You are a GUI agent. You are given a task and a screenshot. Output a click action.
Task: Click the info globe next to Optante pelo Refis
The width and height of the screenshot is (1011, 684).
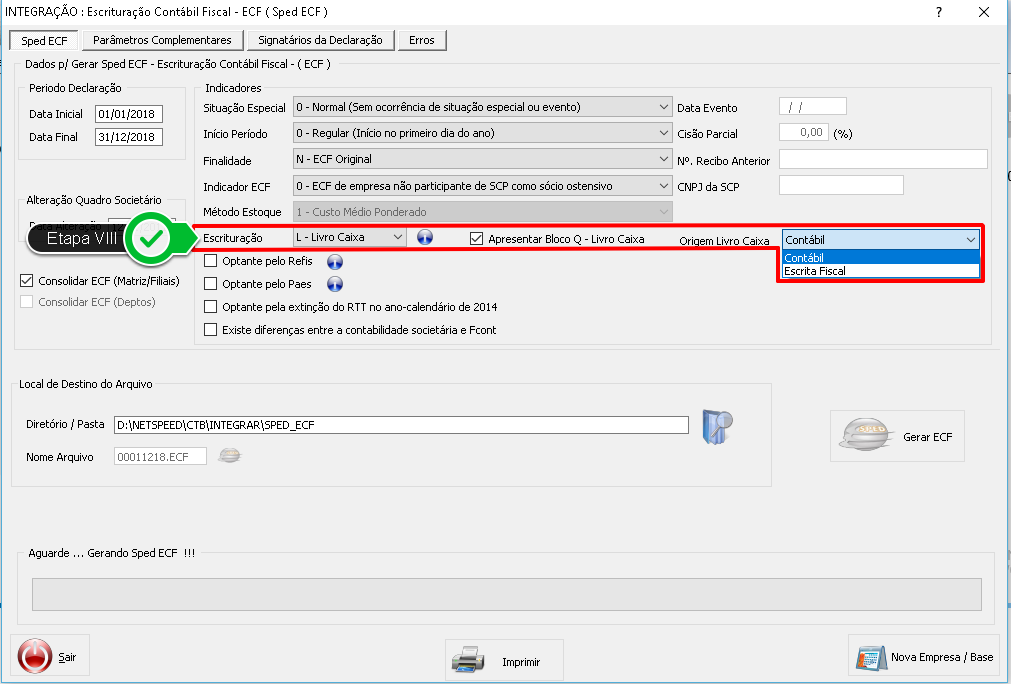[x=335, y=262]
